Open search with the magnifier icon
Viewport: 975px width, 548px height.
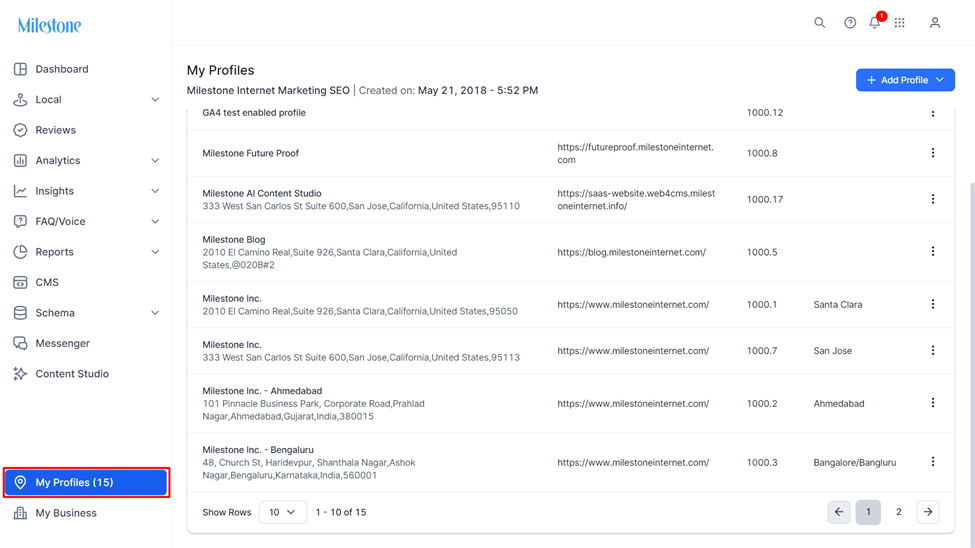pos(820,23)
